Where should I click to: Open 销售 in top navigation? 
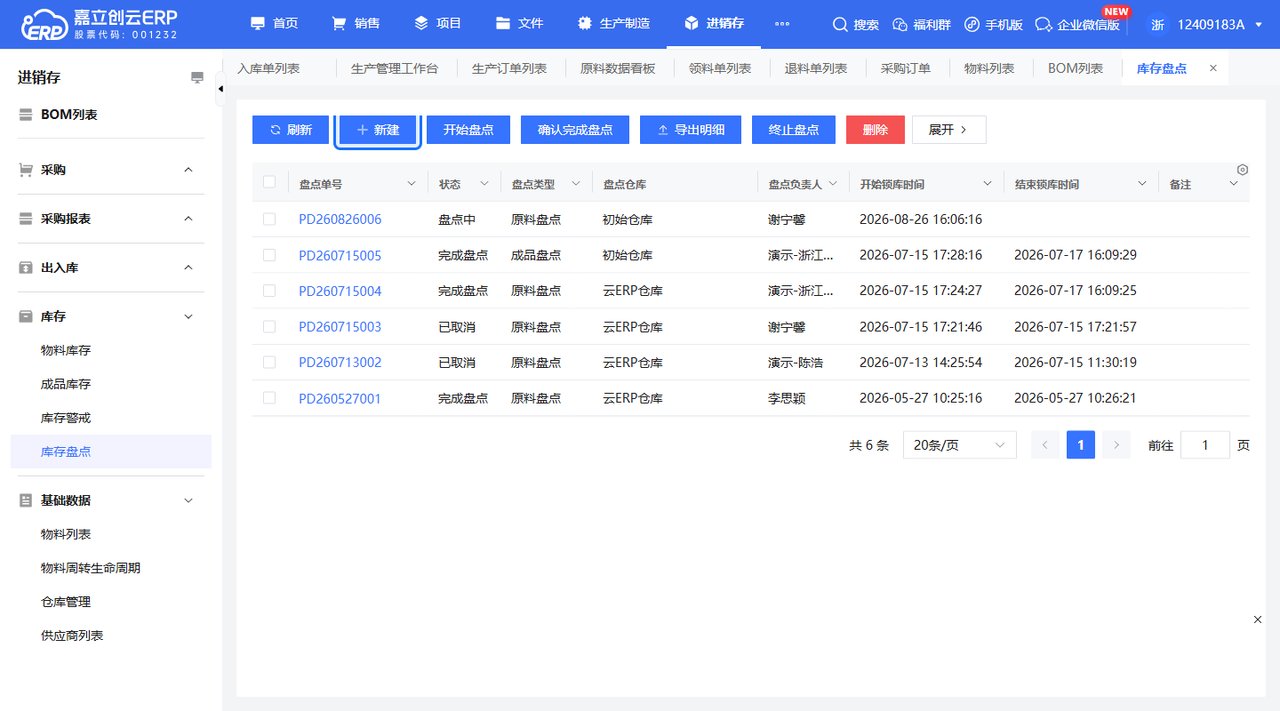355,24
